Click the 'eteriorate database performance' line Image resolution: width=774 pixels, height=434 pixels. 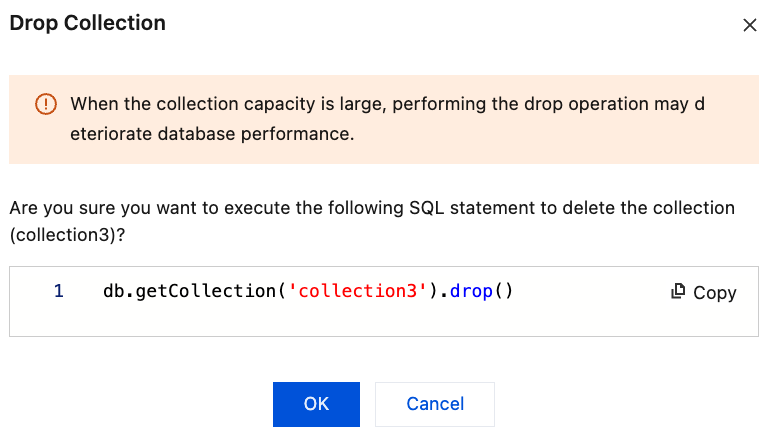[212, 134]
